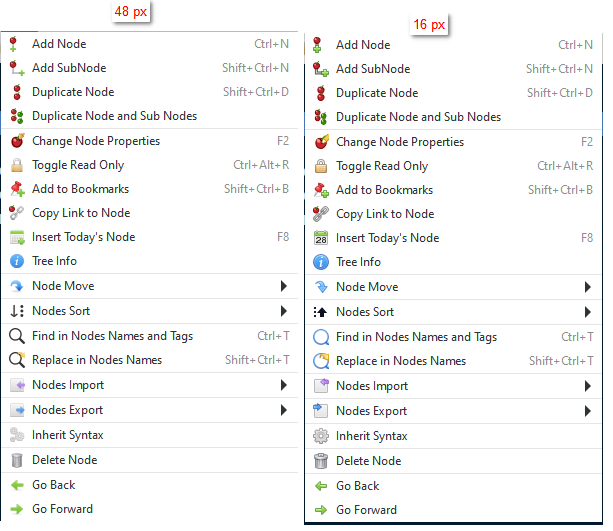The height and width of the screenshot is (531, 613).
Task: Expand Nodes Sort submenu arrow in left menu
Action: coord(284,311)
